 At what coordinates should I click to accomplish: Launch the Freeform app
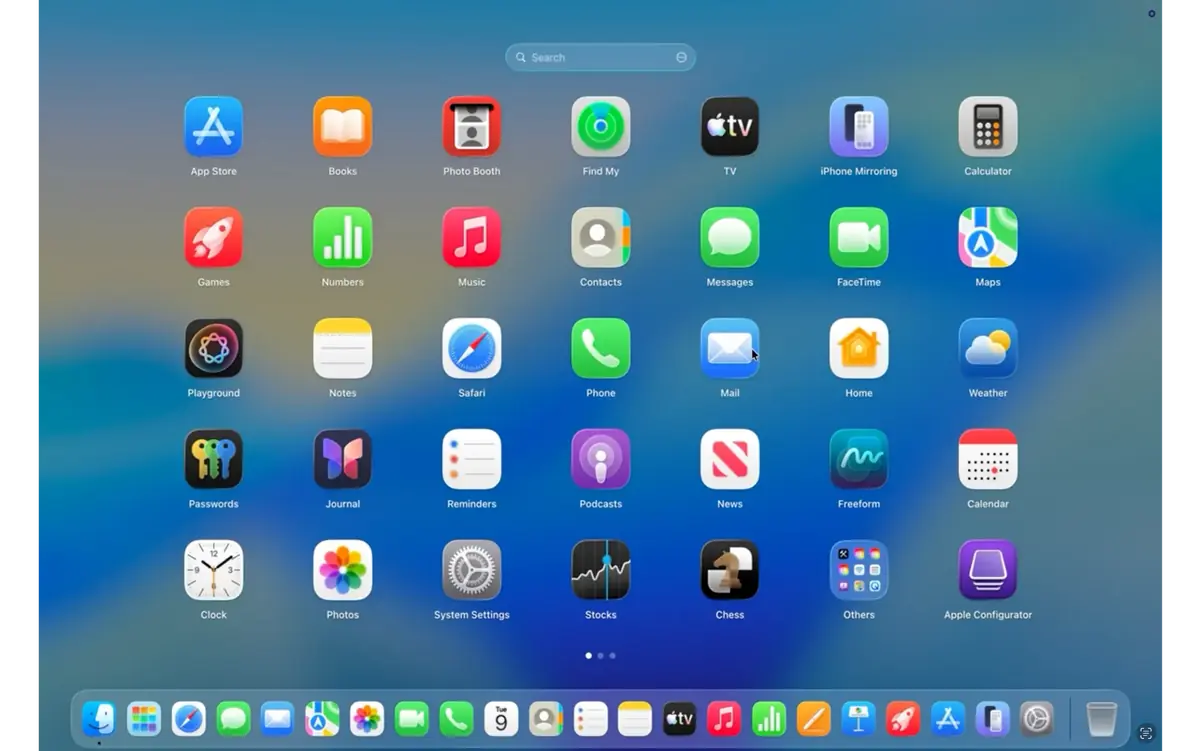click(x=858, y=460)
